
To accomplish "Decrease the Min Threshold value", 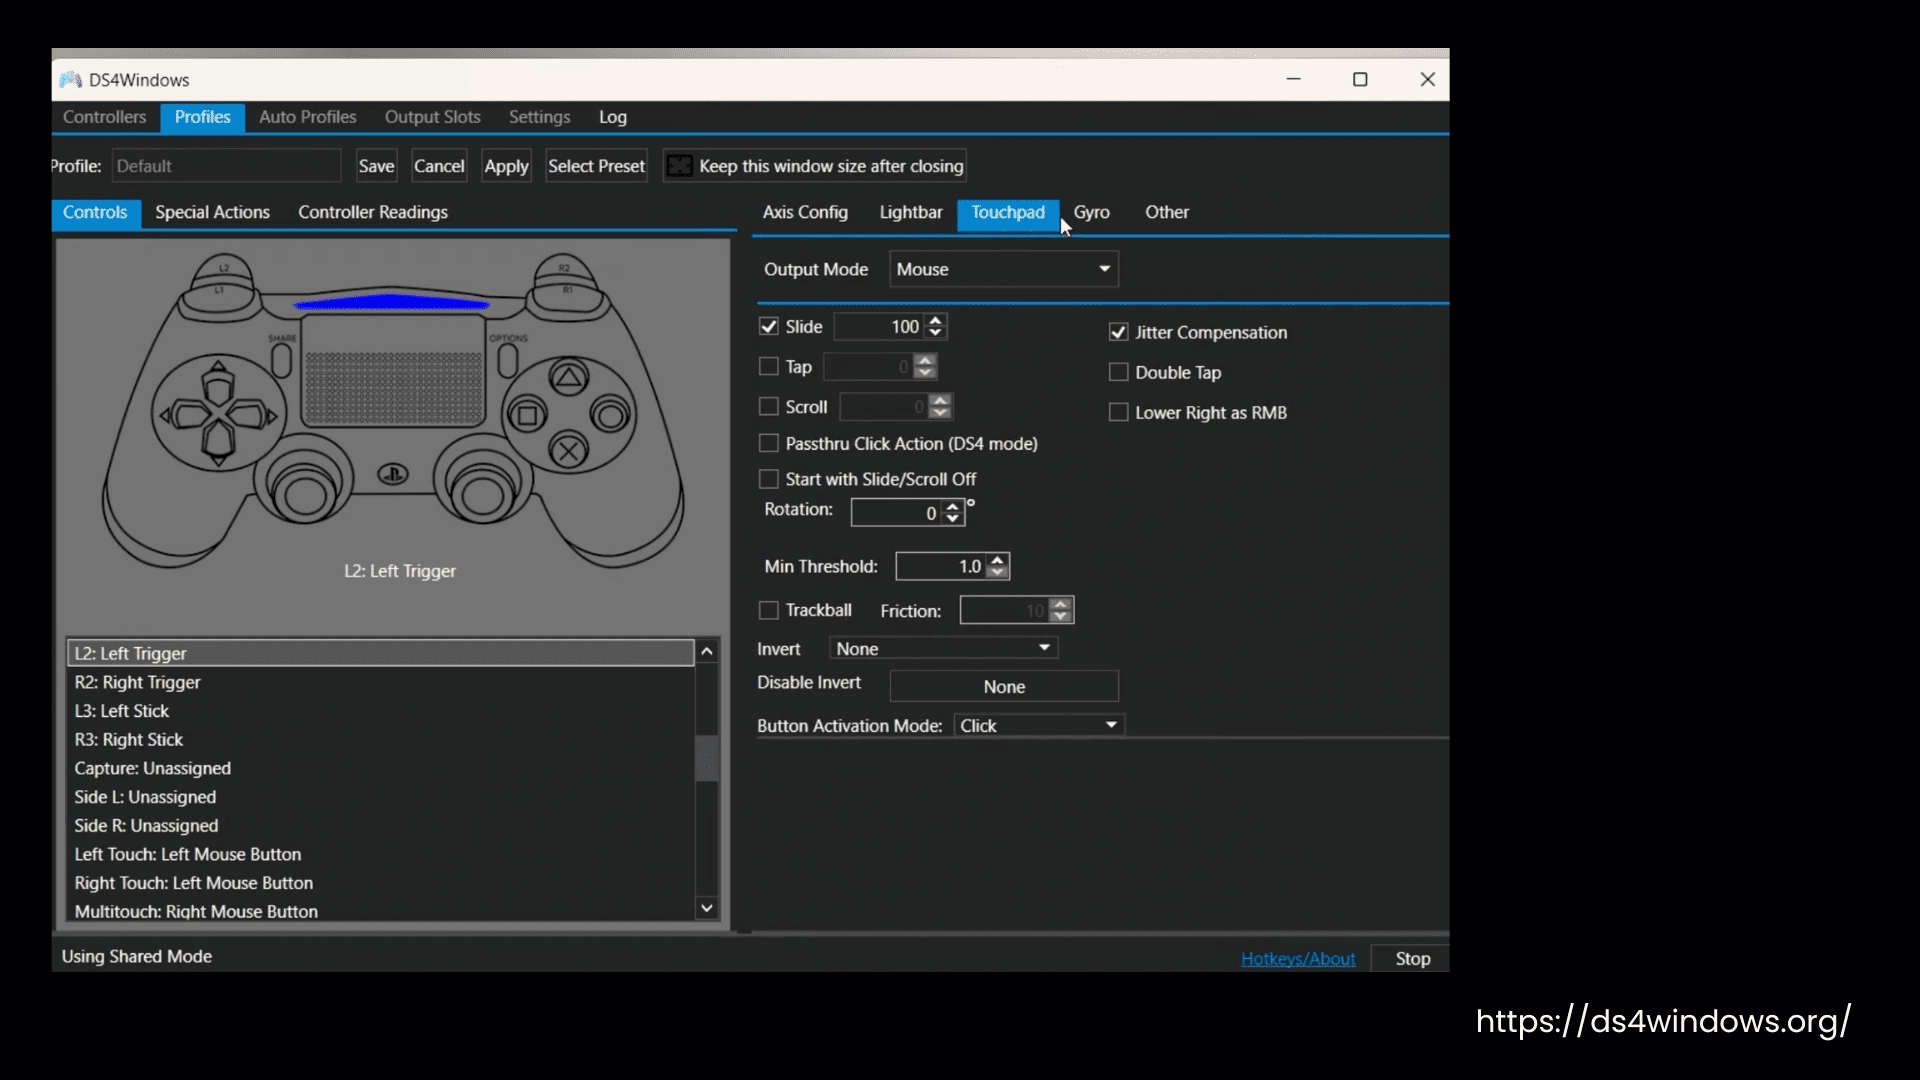I will point(997,572).
